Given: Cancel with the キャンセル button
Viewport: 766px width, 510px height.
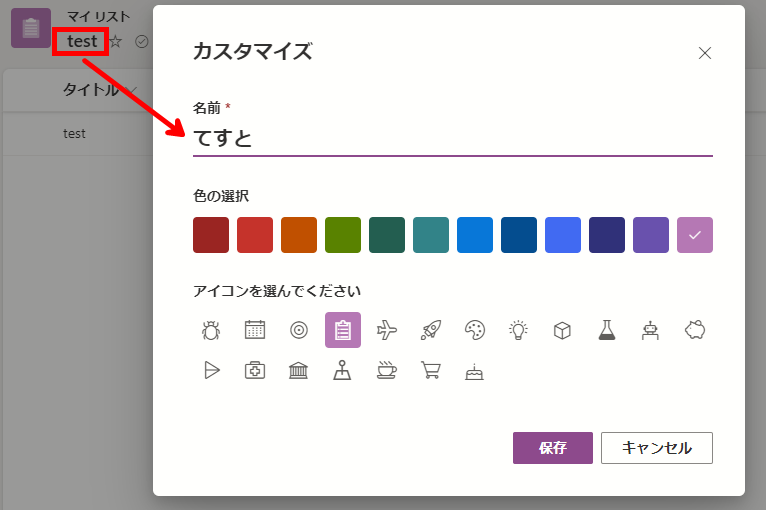Looking at the screenshot, I should [657, 448].
